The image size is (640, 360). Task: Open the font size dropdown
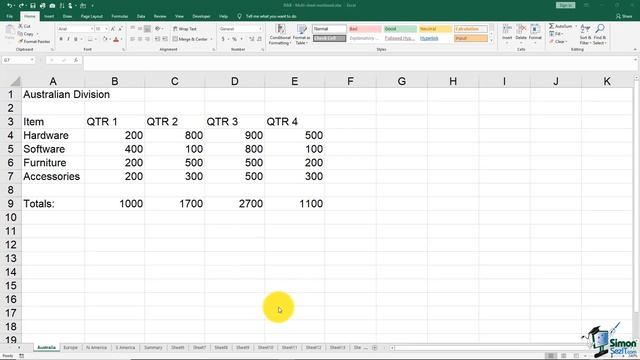[106, 29]
